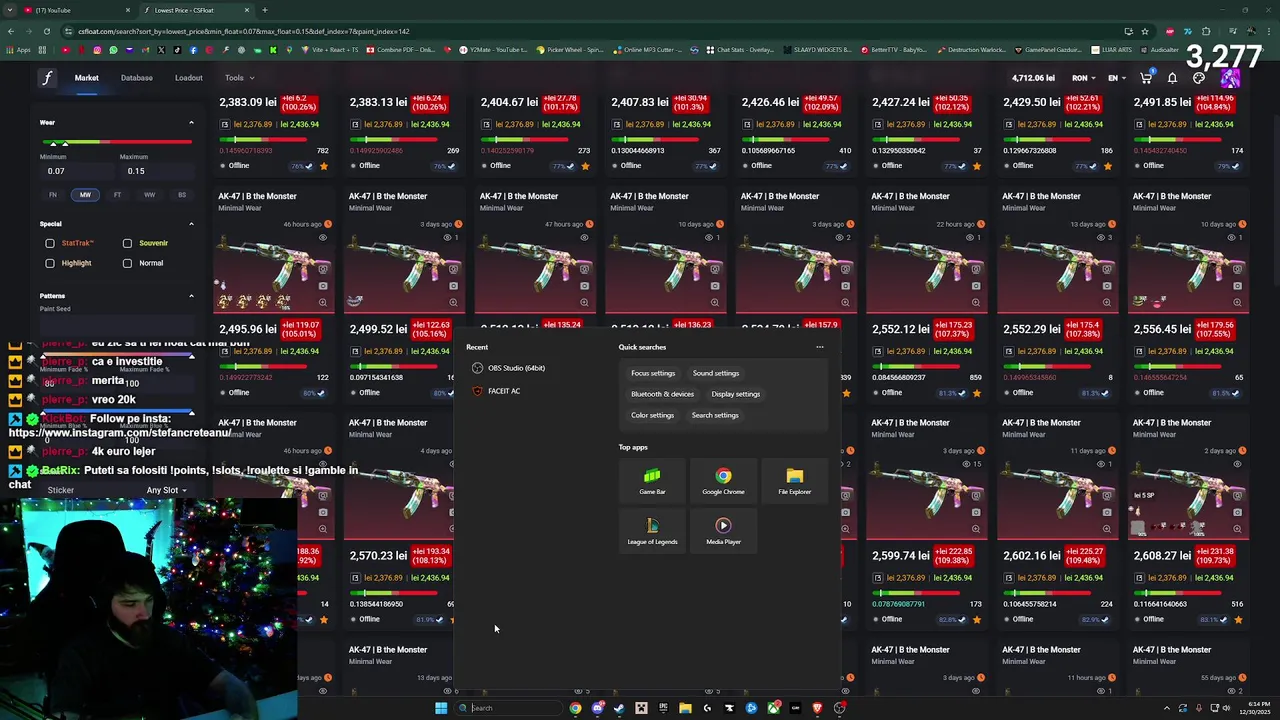Screen dimensions: 1280x720
Task: Open Xbox app from the taskbar
Action: [773, 708]
